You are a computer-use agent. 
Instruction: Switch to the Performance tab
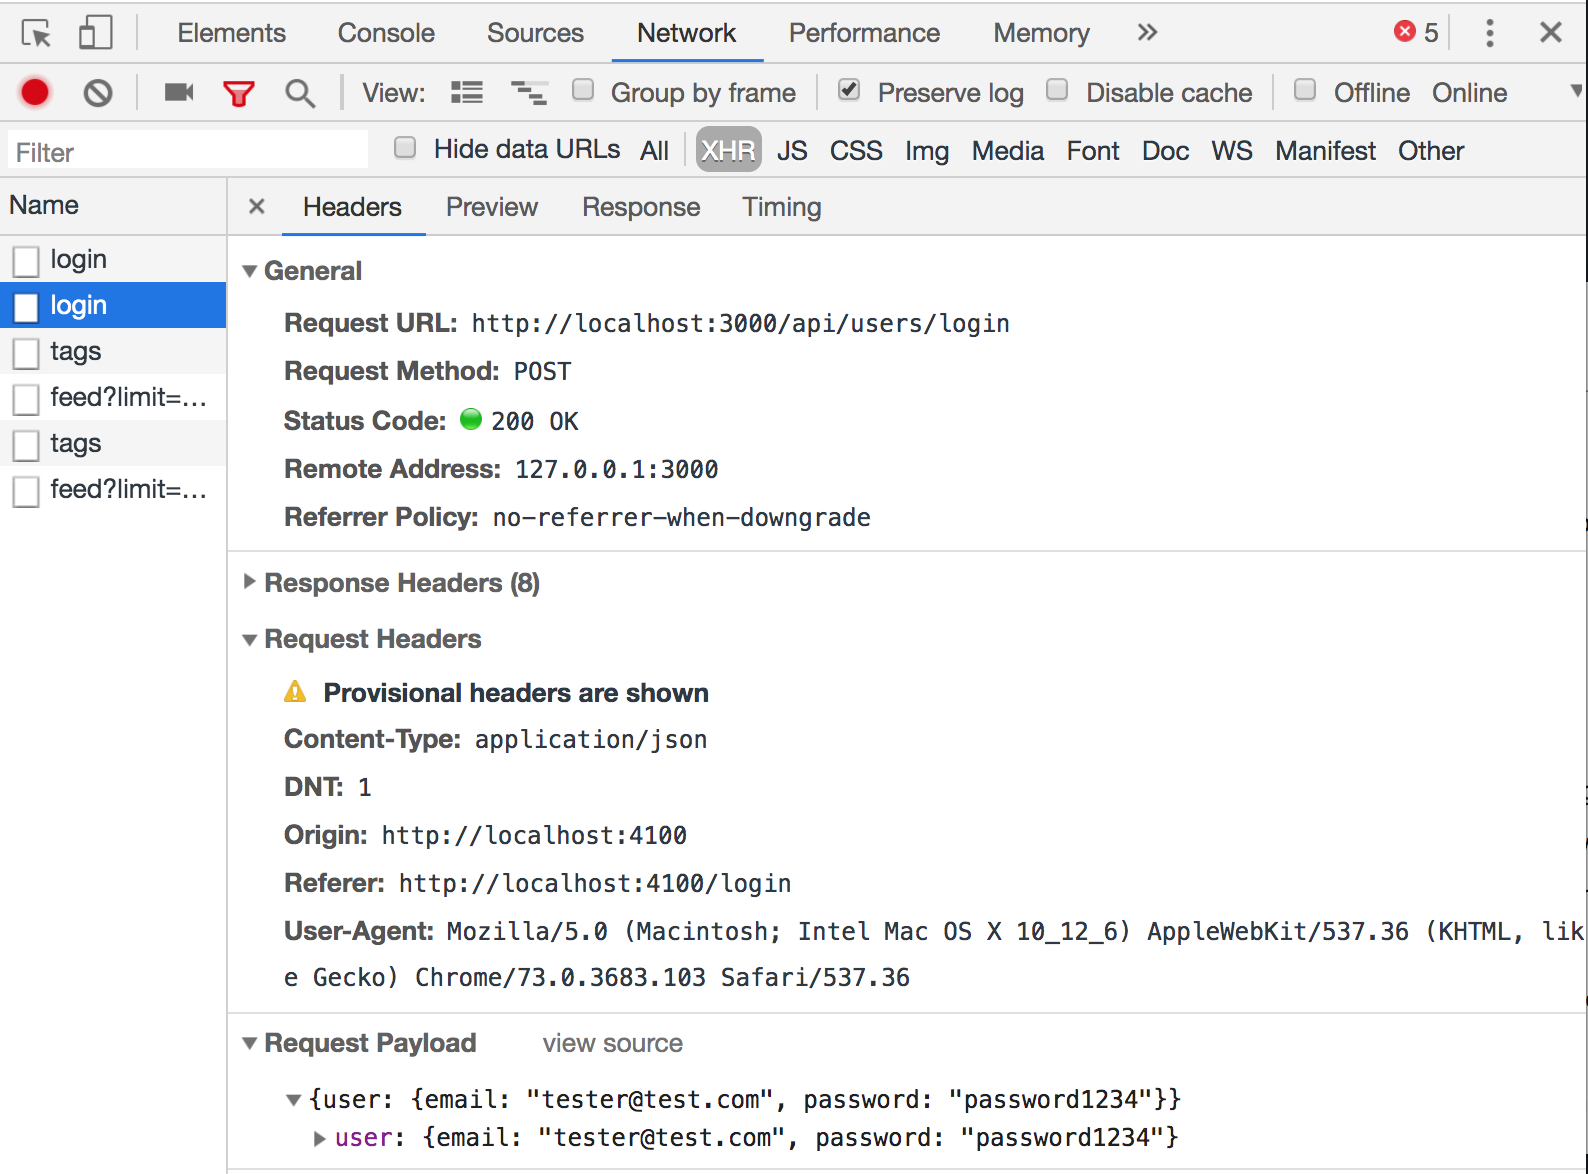click(864, 33)
